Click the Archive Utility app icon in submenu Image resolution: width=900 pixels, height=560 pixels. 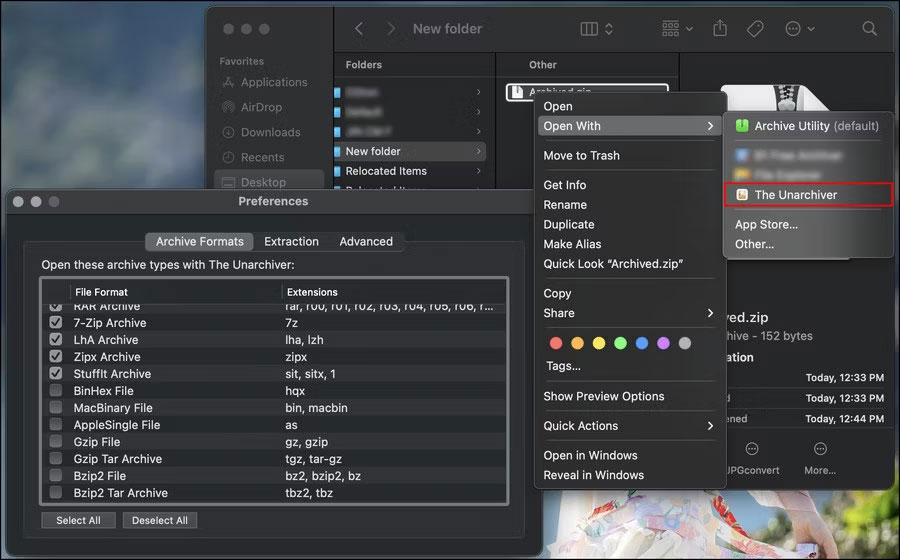point(742,126)
